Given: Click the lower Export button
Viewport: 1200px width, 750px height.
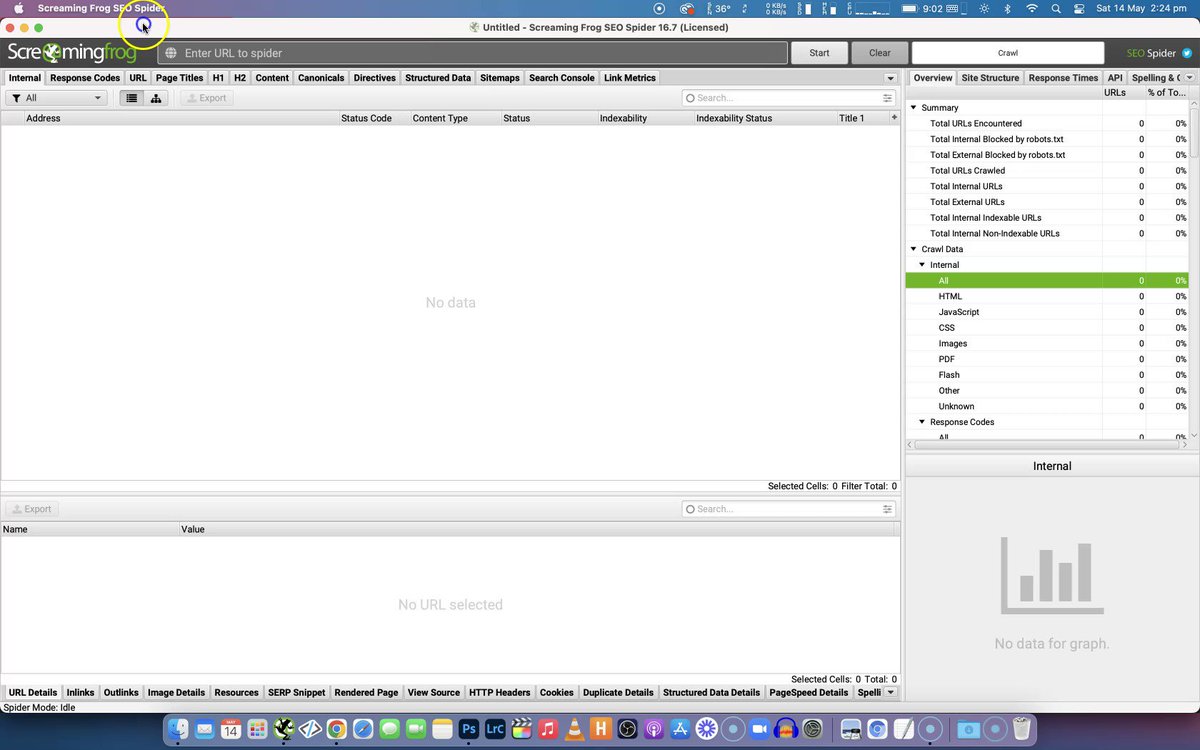Looking at the screenshot, I should pos(31,509).
